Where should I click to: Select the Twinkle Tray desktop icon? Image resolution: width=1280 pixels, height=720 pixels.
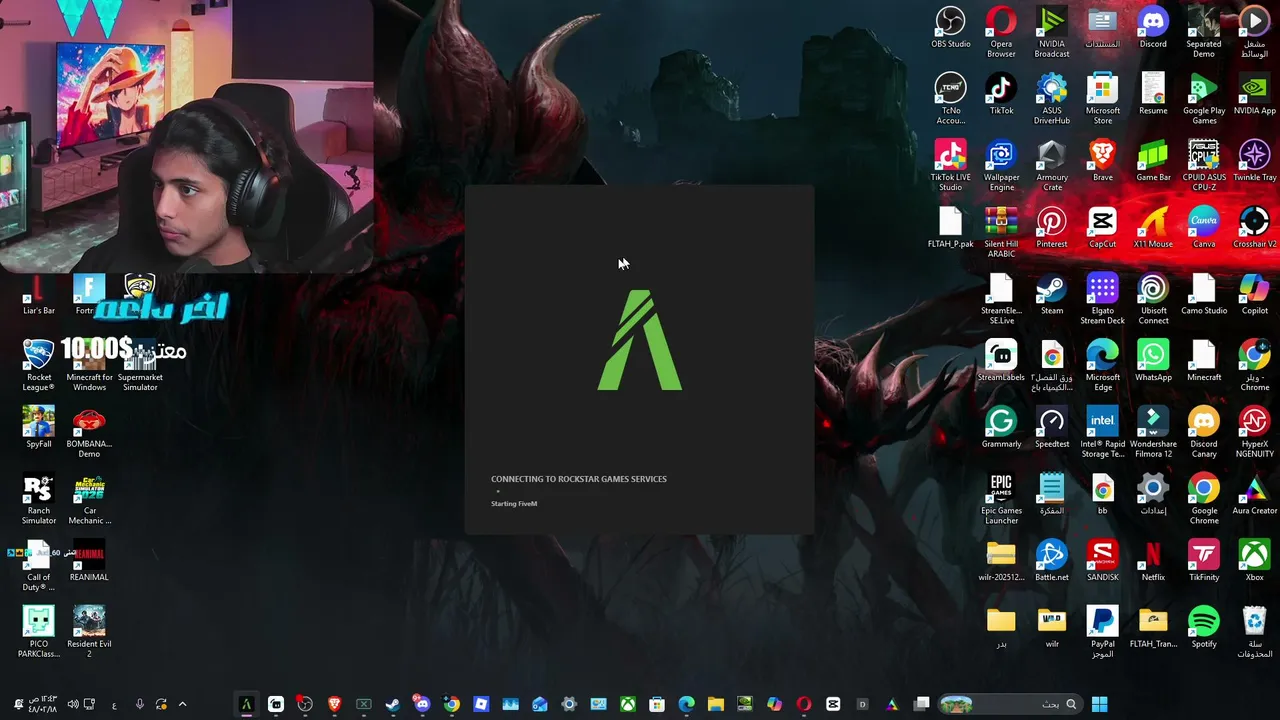click(1254, 162)
